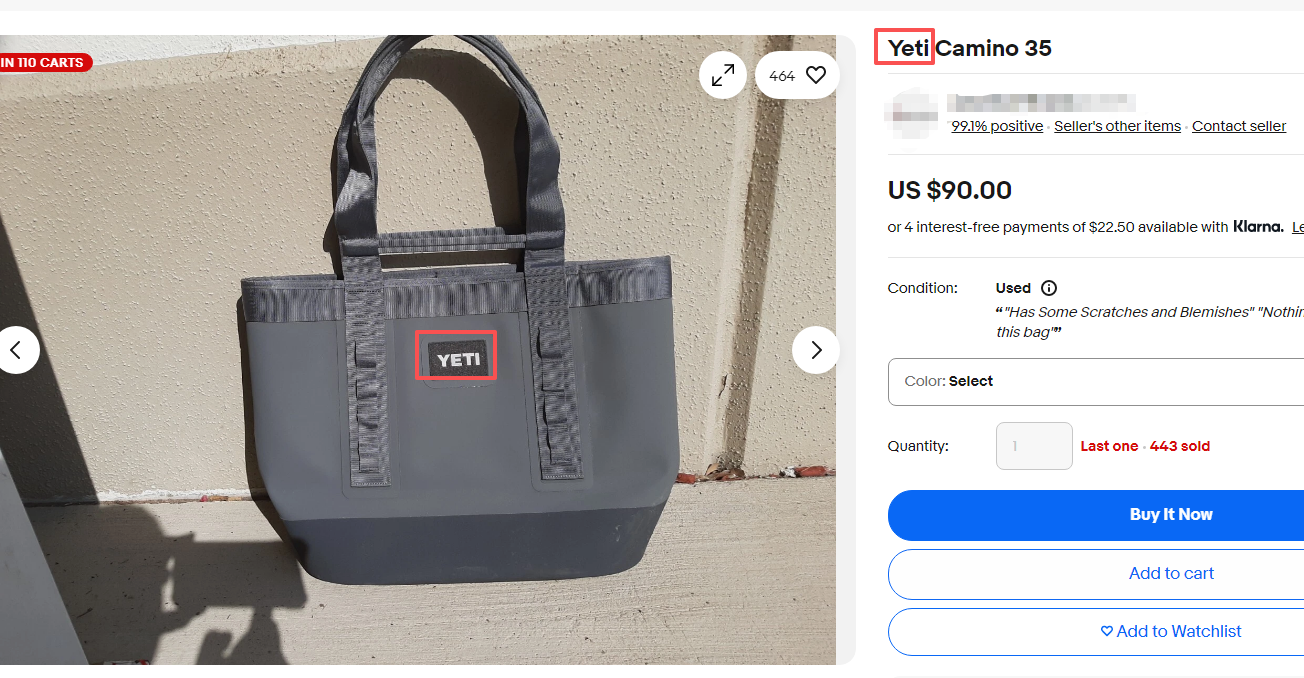Select the Yeti Camino 35 listing title

coord(970,48)
